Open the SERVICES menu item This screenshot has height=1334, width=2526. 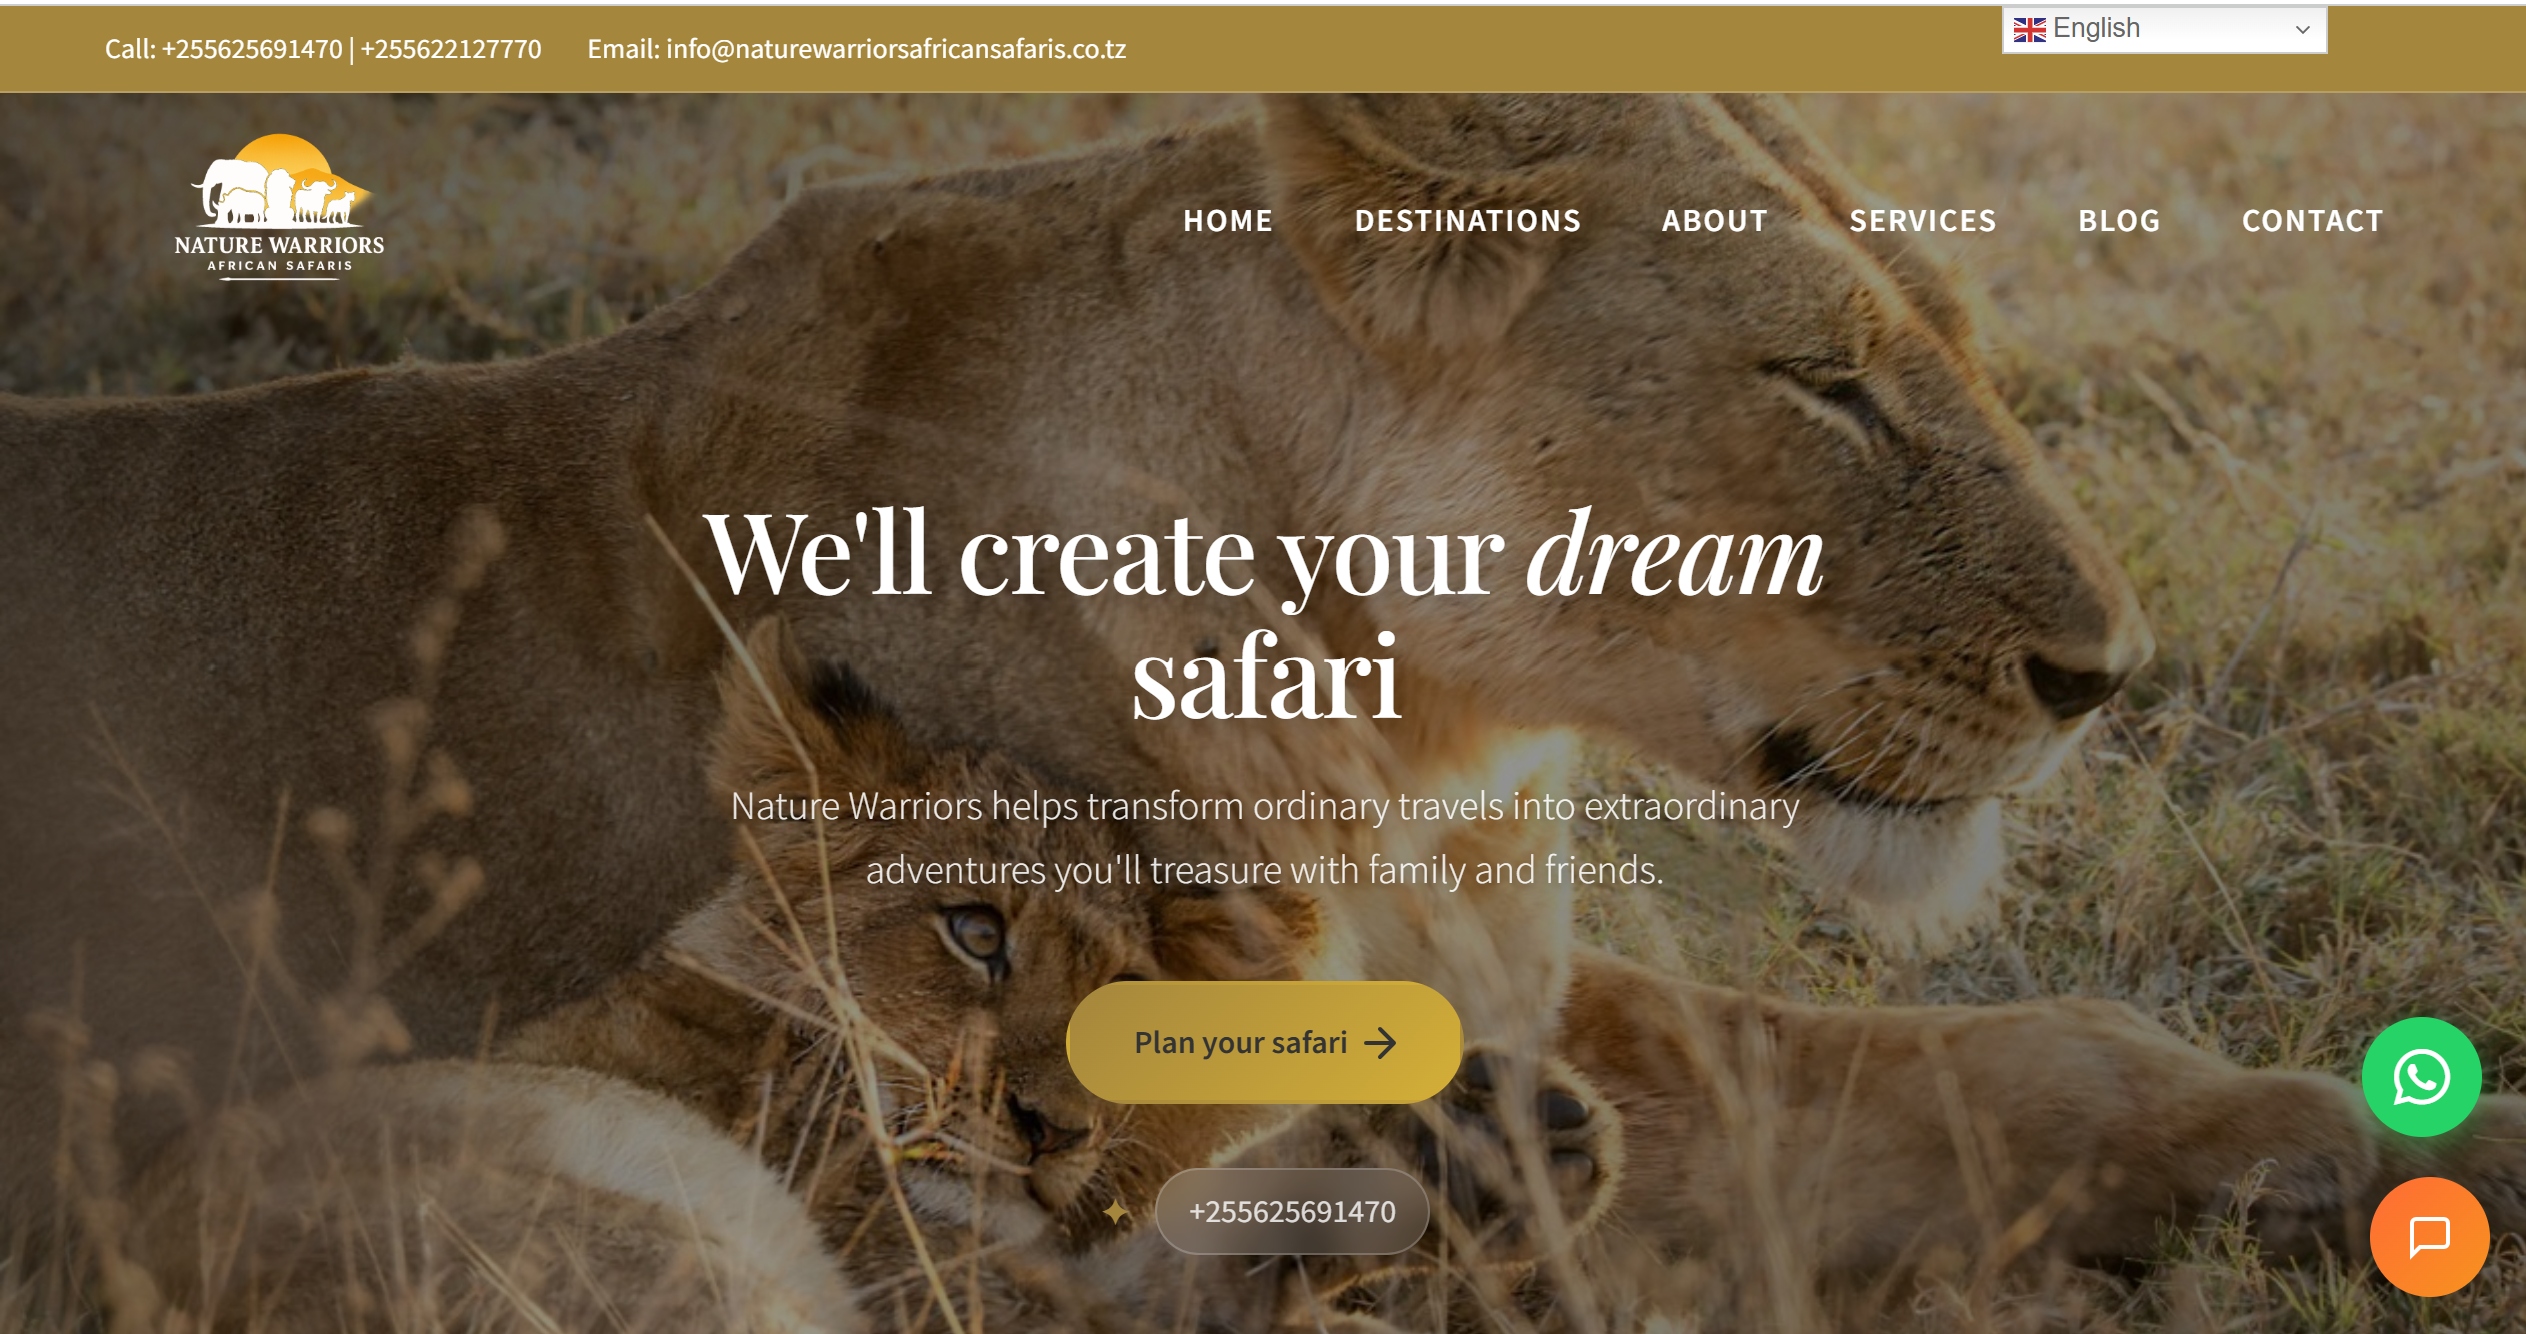1922,220
